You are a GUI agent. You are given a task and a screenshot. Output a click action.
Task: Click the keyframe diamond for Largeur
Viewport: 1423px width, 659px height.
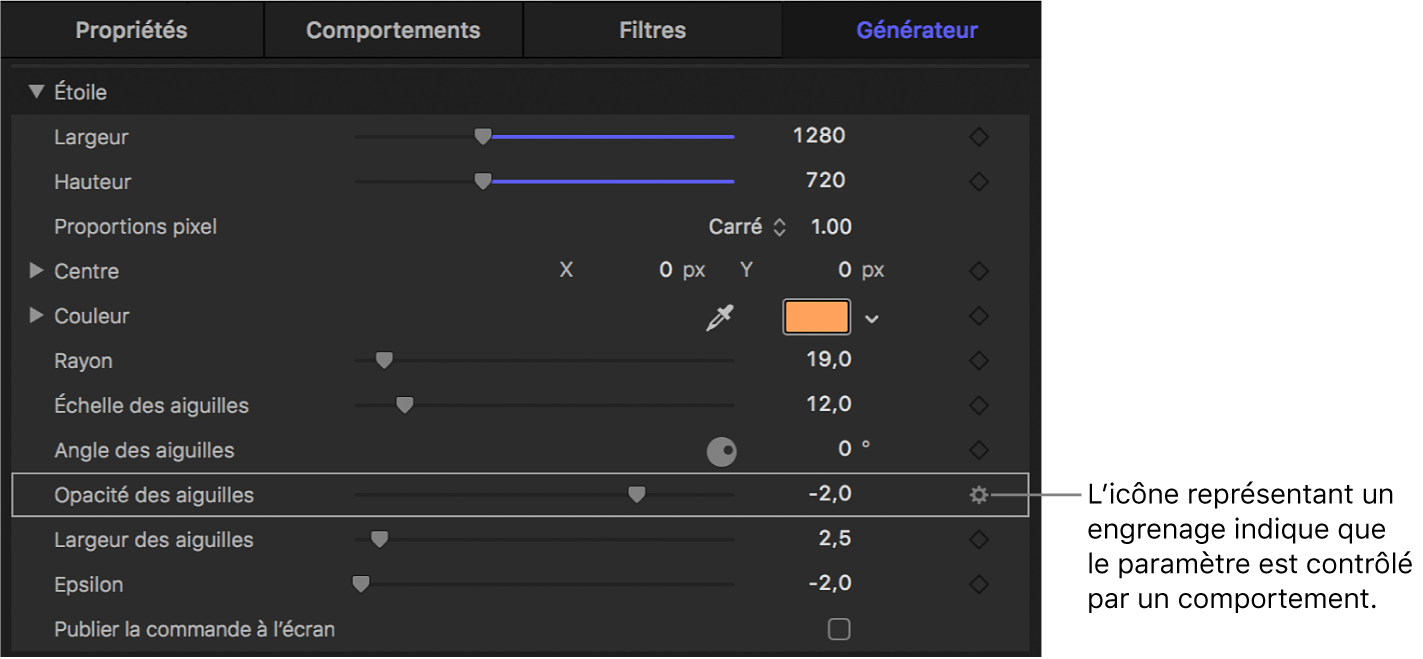[x=979, y=137]
